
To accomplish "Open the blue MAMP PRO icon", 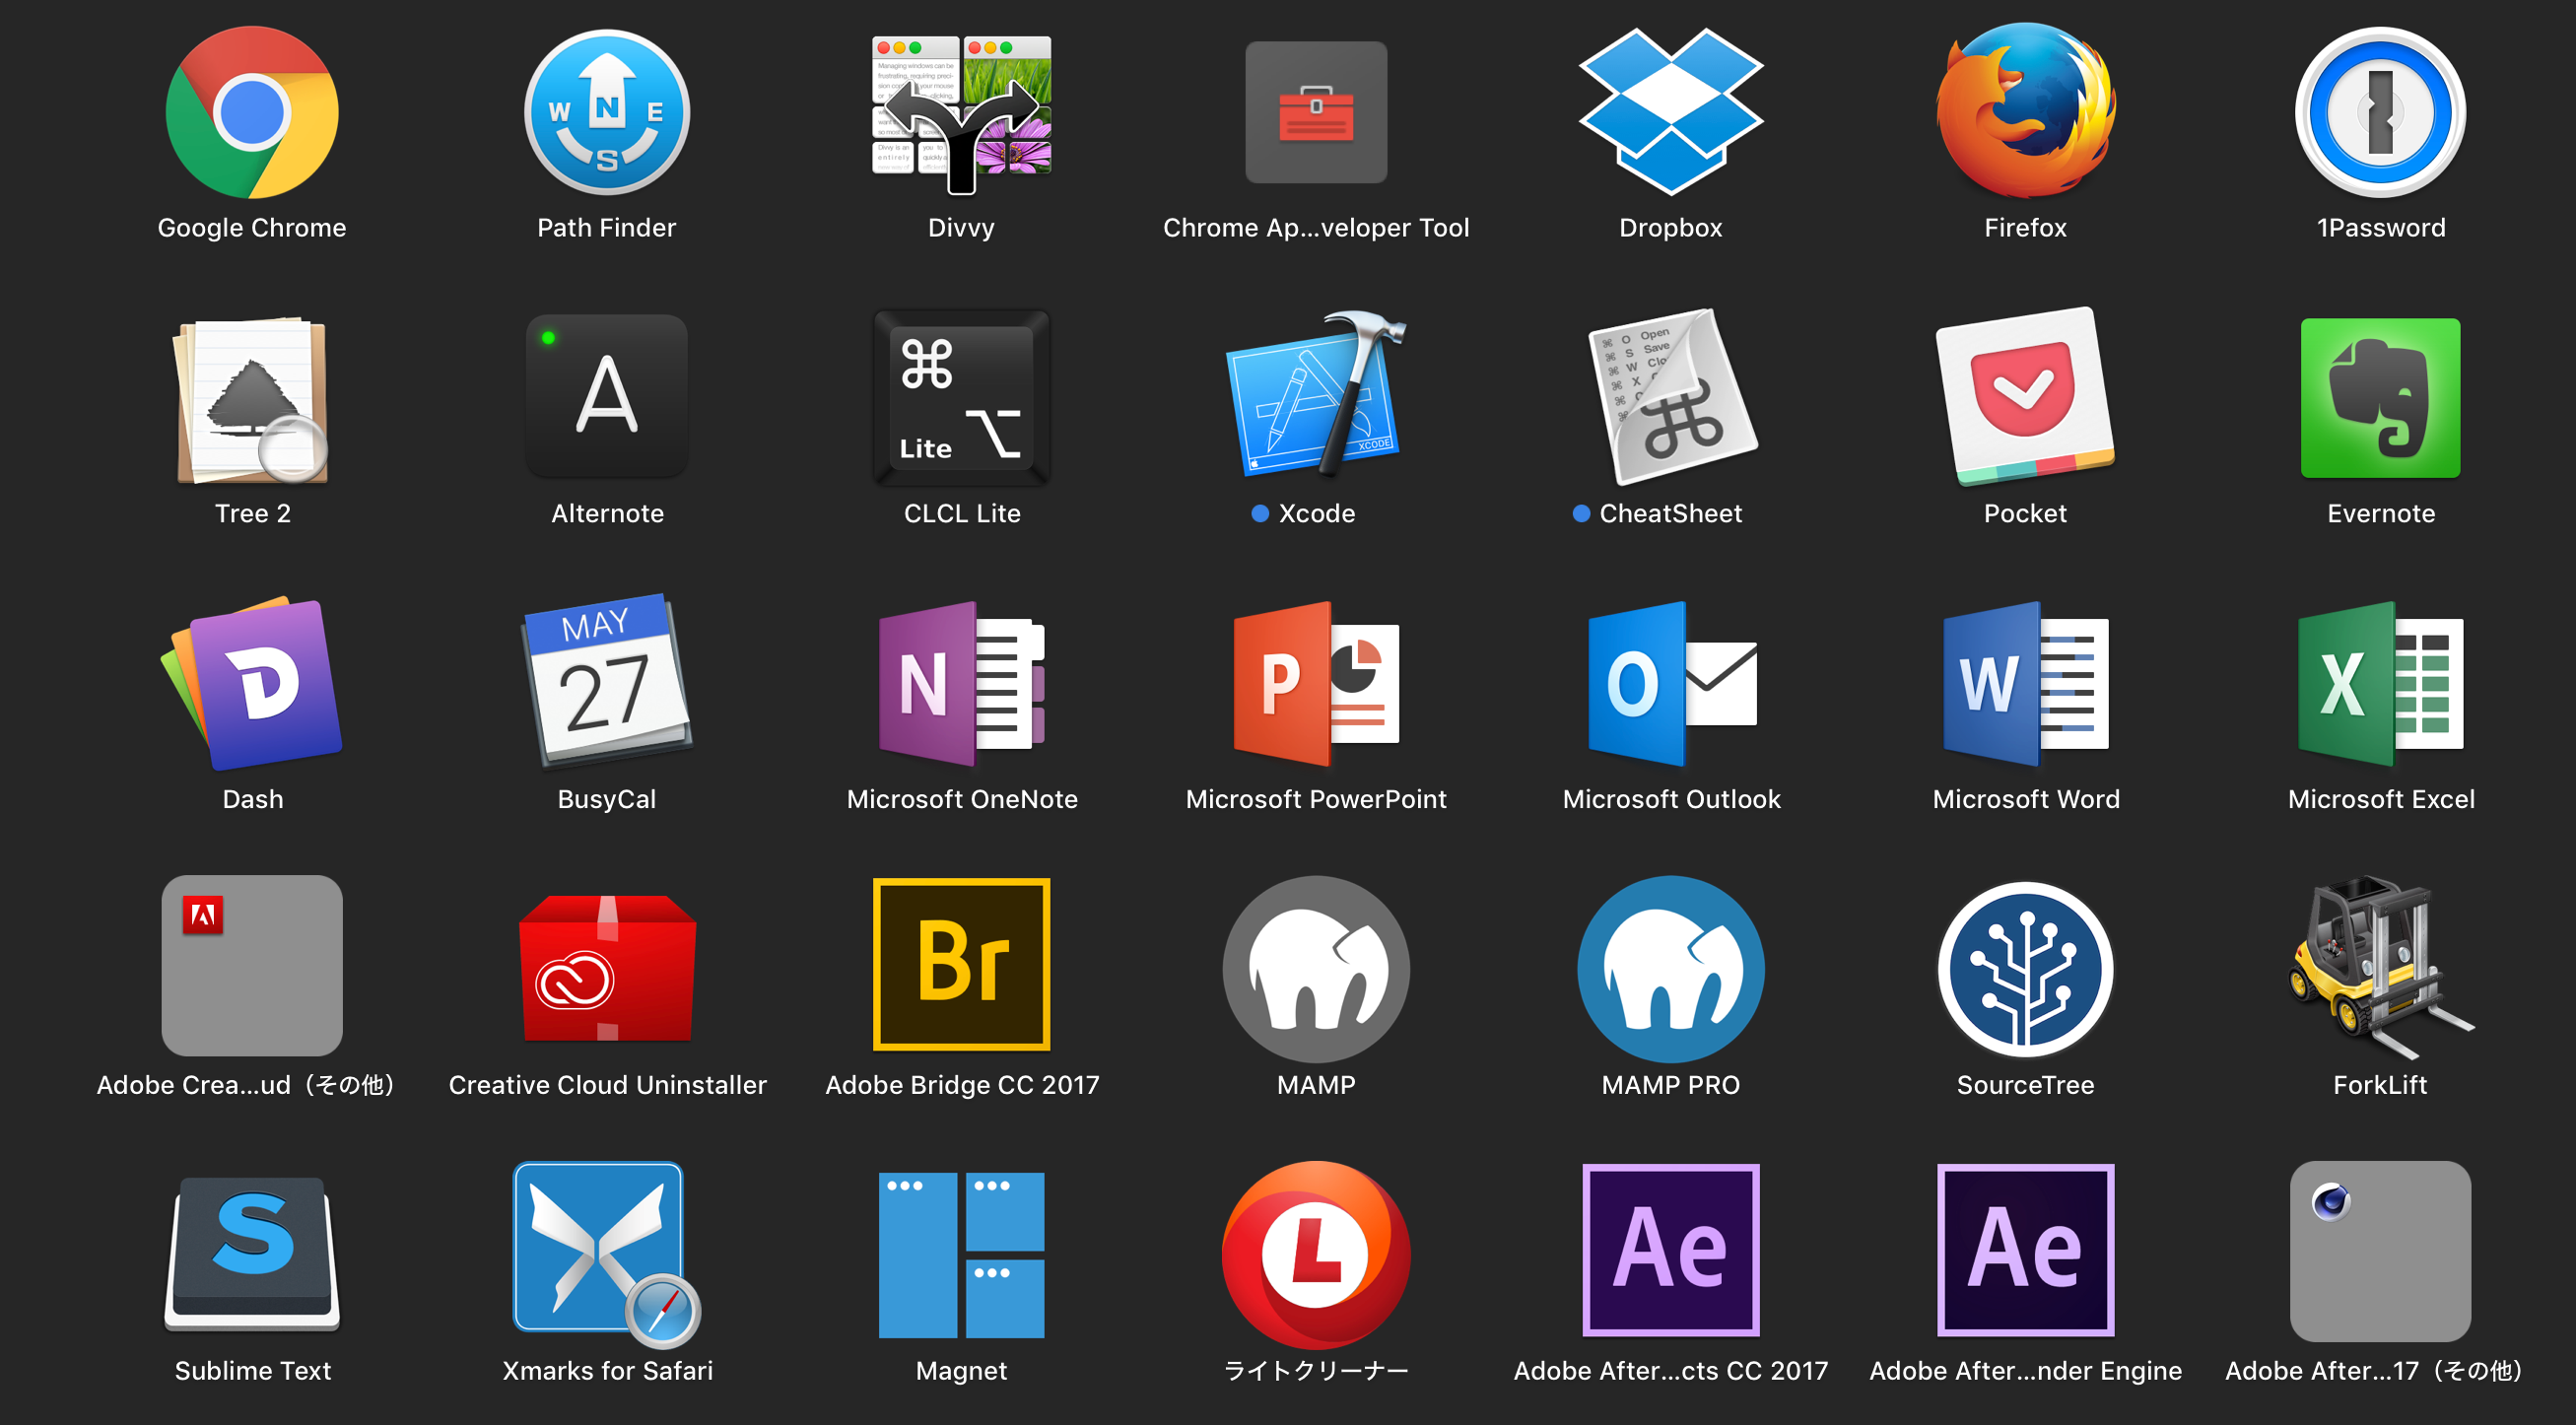I will click(x=1671, y=968).
